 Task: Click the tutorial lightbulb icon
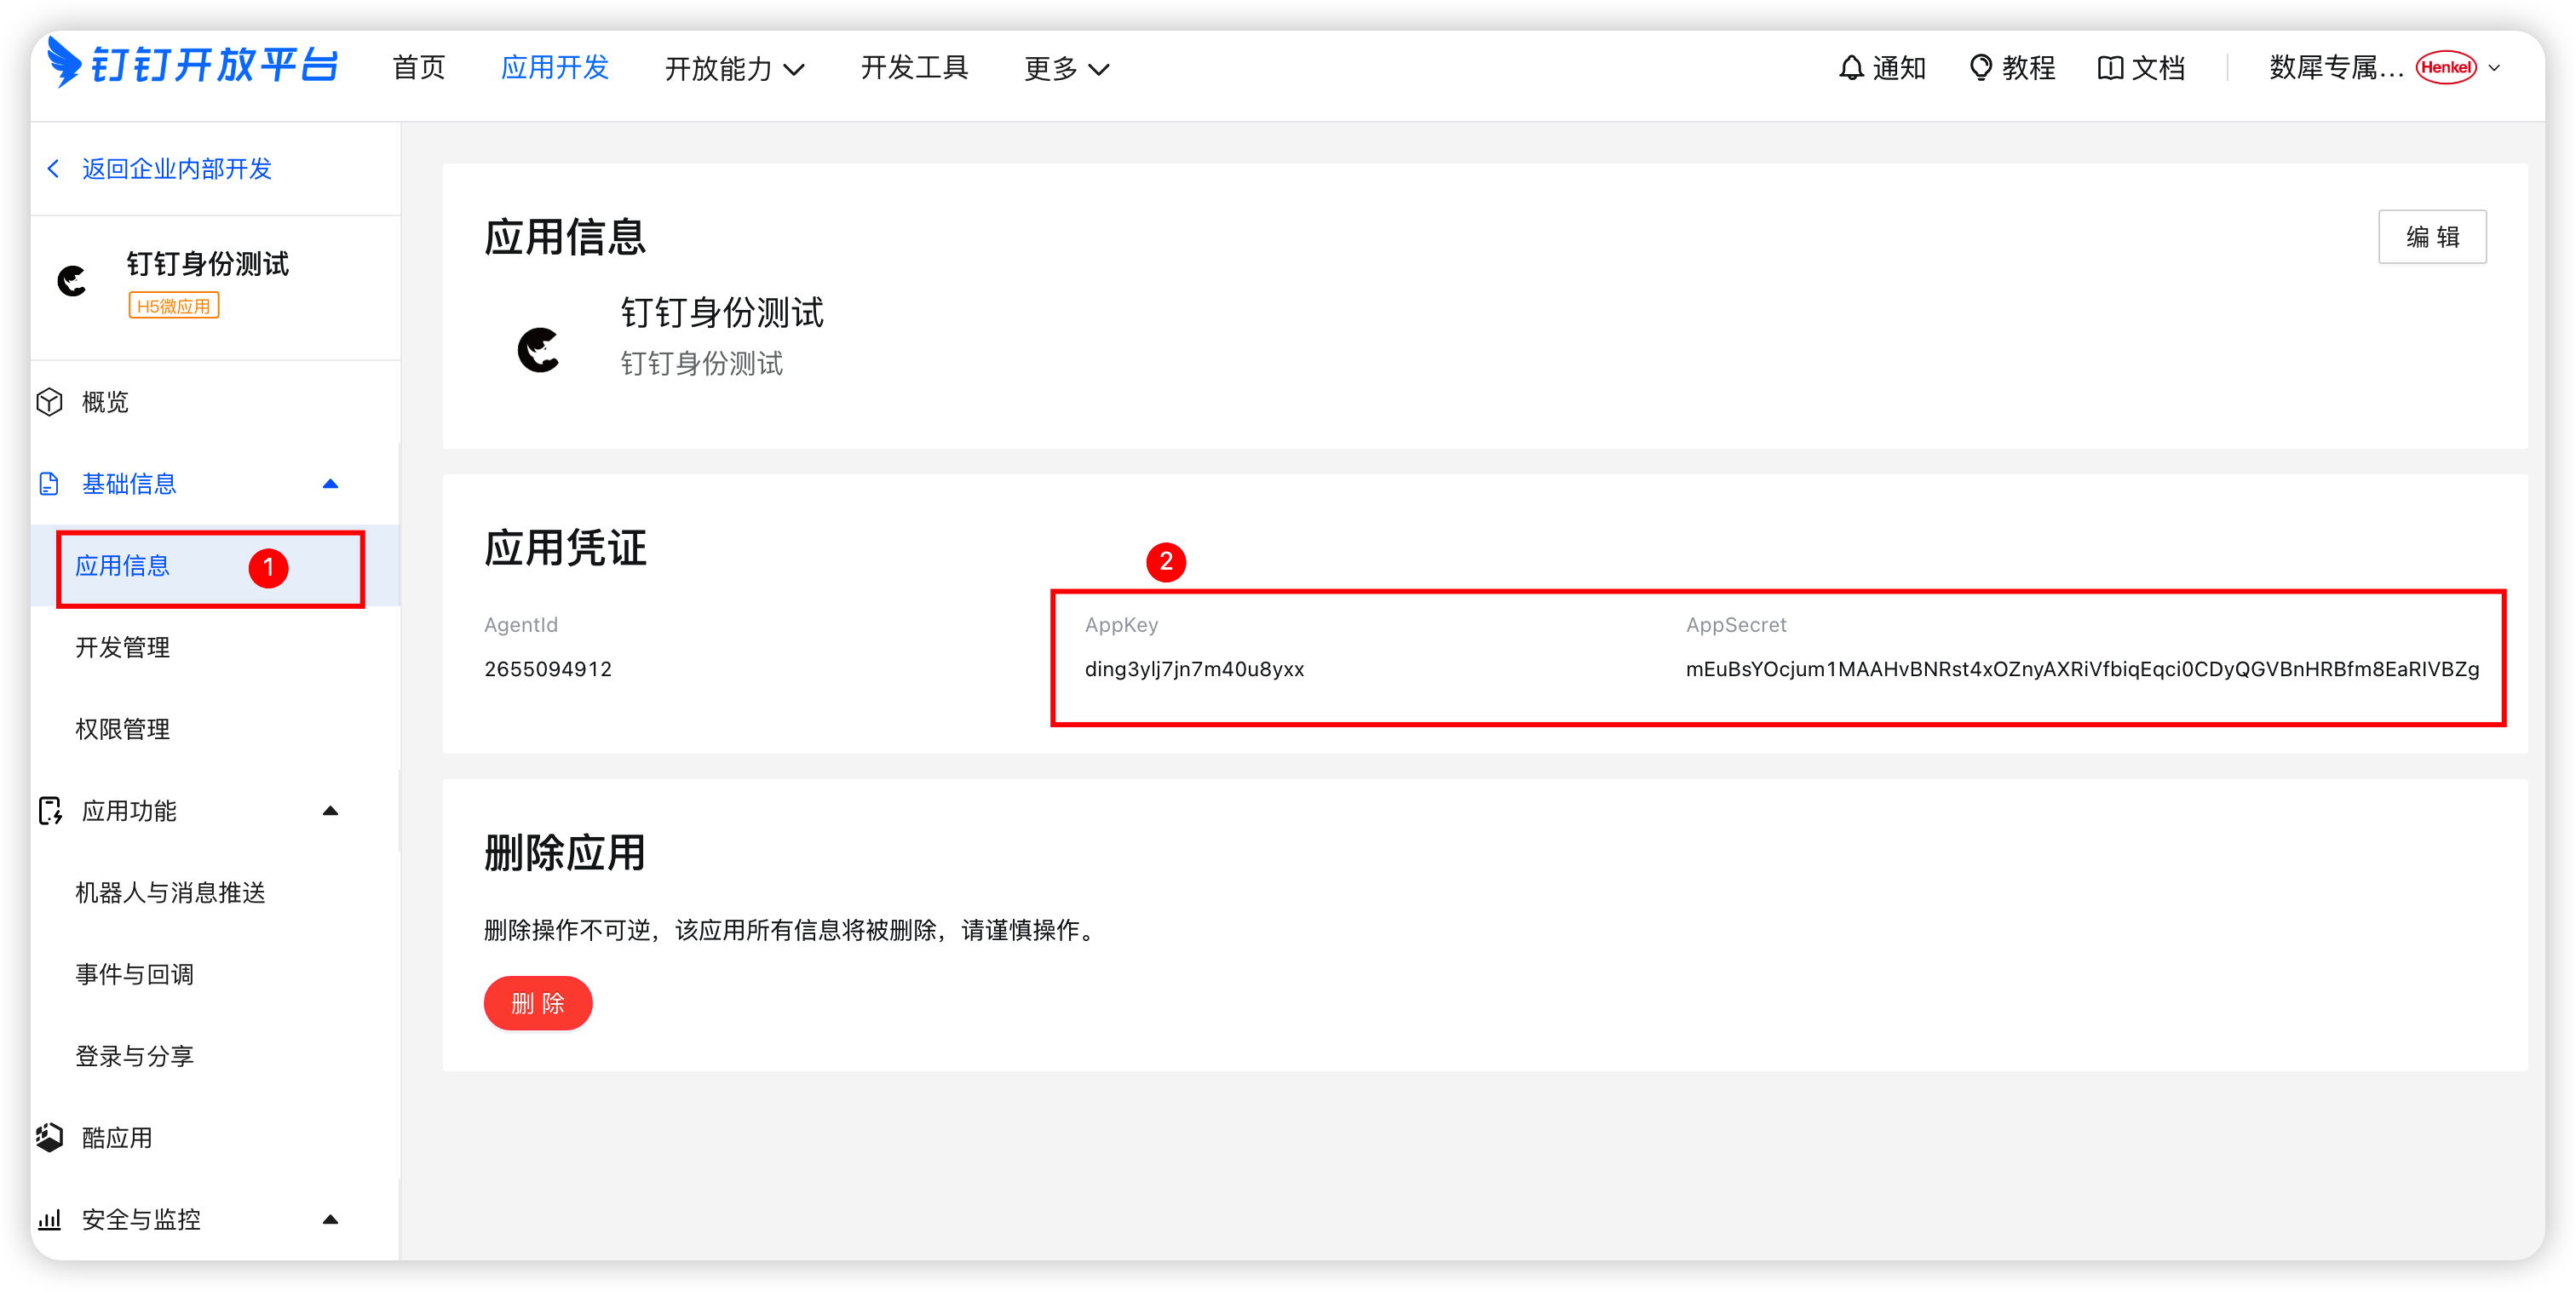pos(1980,68)
